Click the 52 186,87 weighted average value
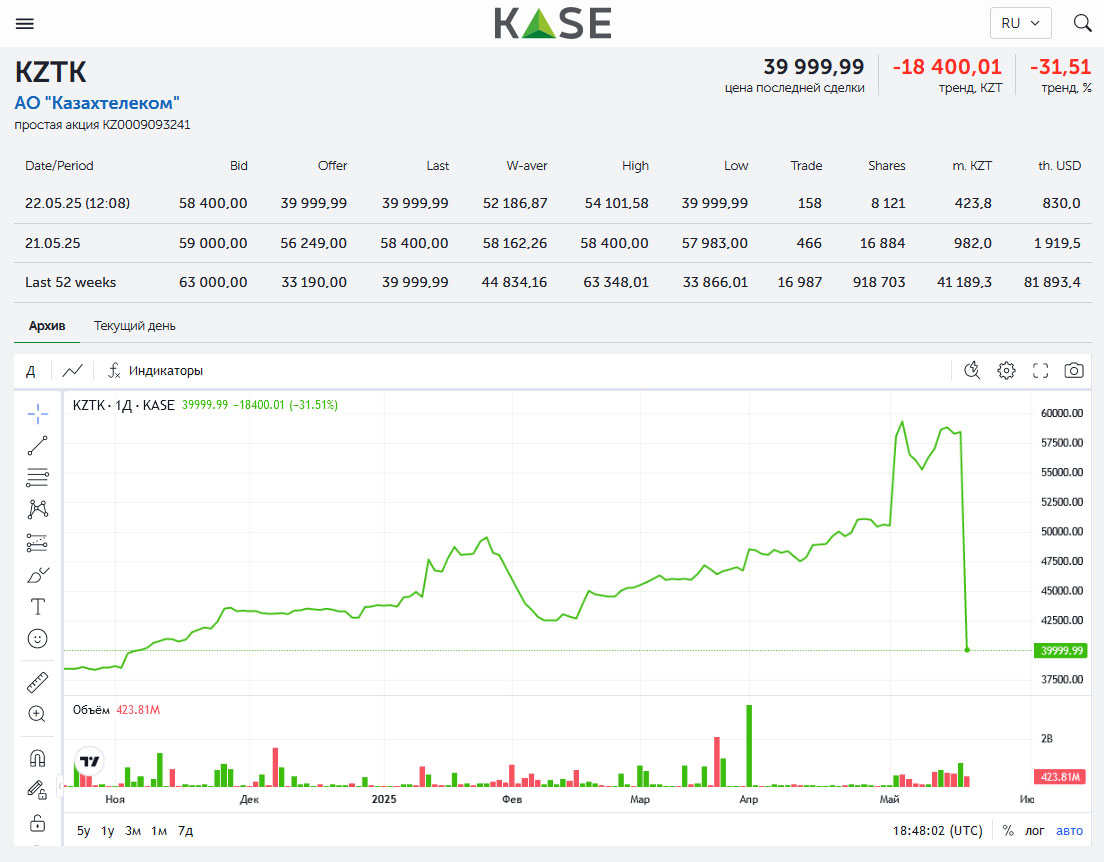The height and width of the screenshot is (862, 1104). click(x=515, y=204)
